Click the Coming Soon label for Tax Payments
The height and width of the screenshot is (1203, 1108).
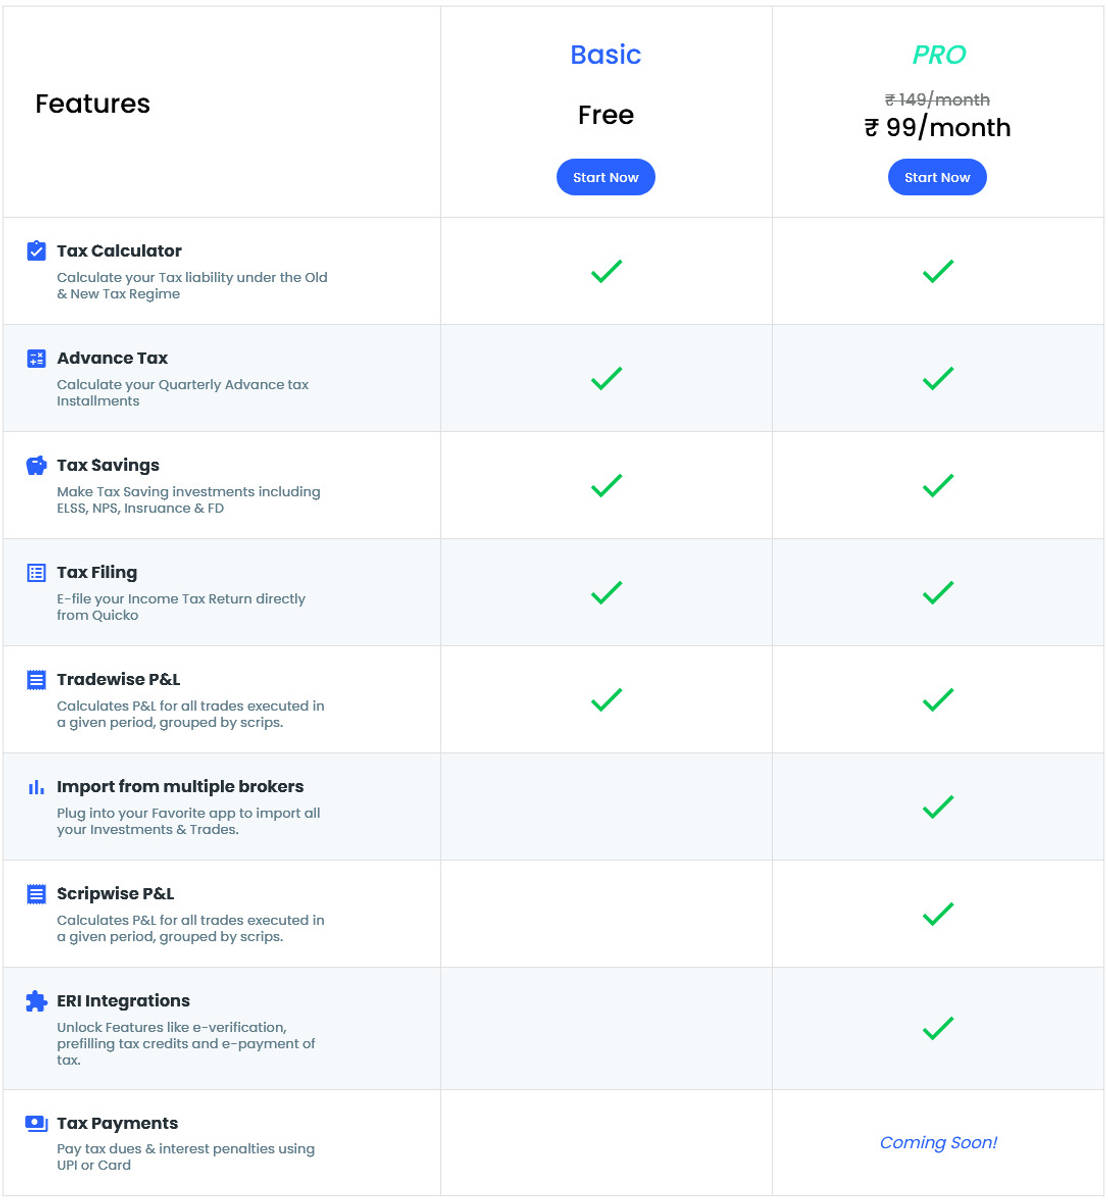[x=937, y=1143]
